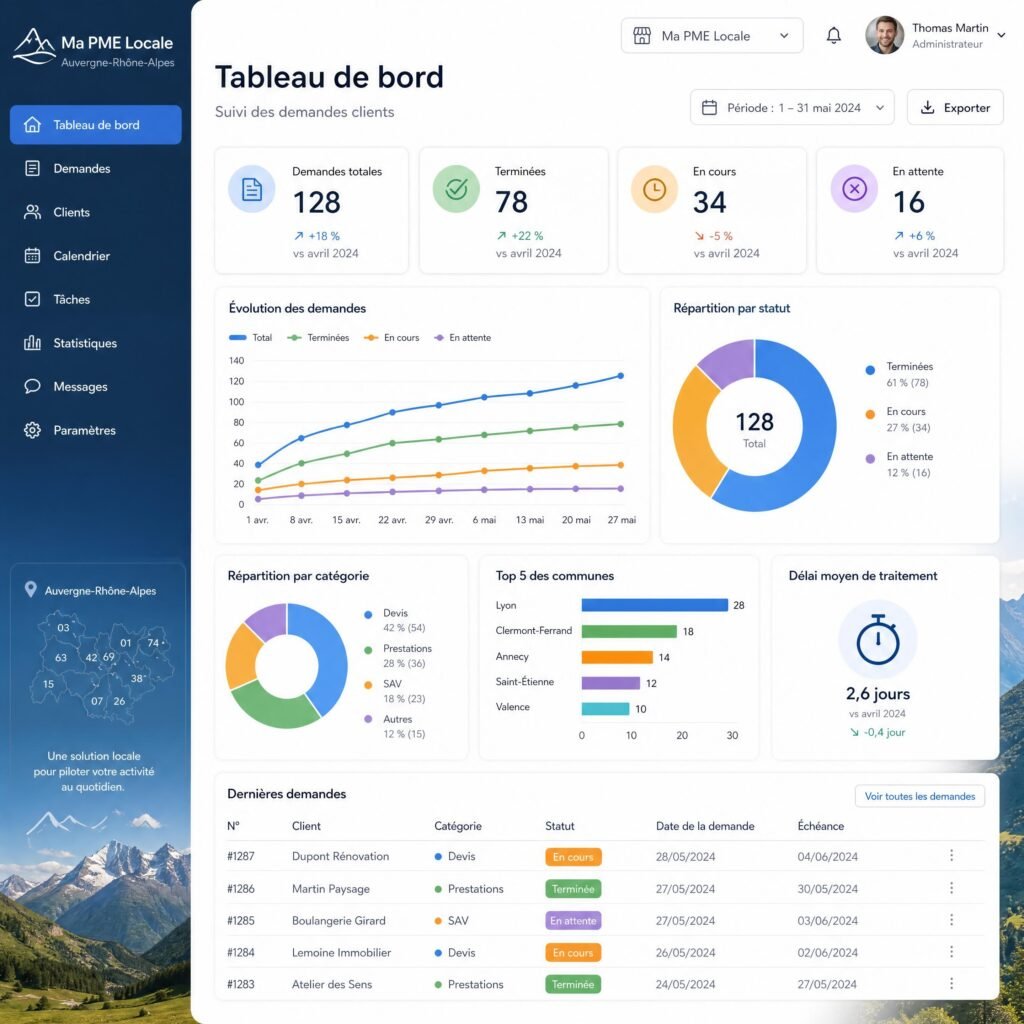
Task: Click the green check icon on Terminées card
Action: (456, 189)
